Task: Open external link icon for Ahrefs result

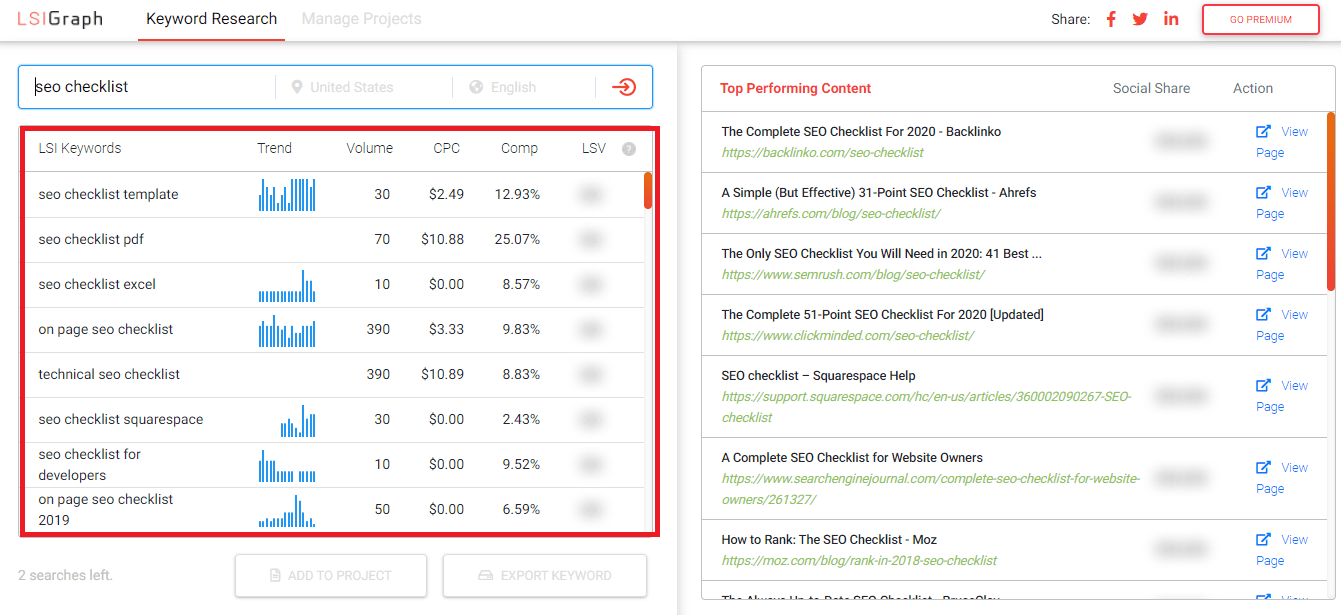Action: [x=1264, y=192]
